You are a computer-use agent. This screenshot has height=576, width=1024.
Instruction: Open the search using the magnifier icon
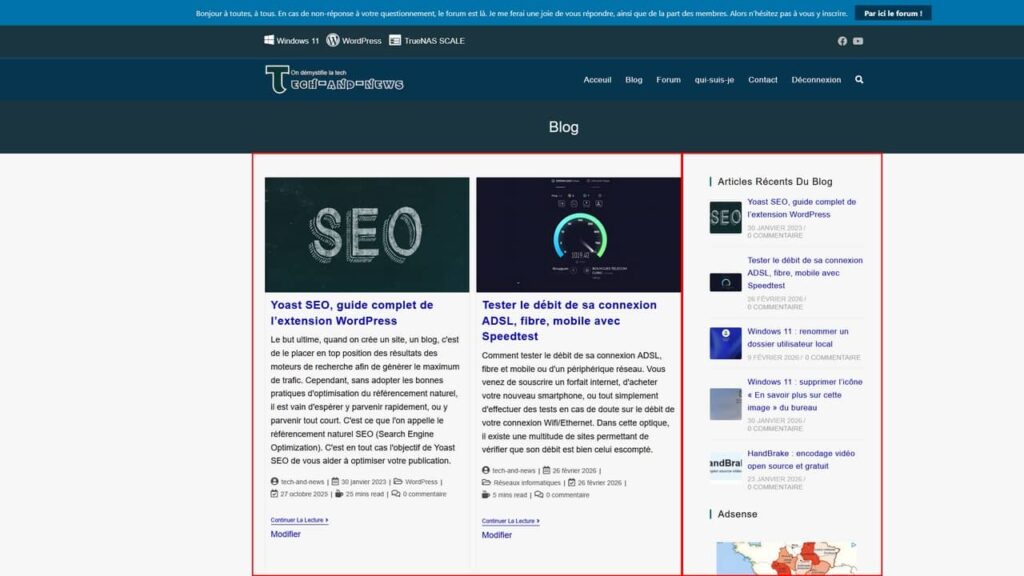(x=859, y=79)
